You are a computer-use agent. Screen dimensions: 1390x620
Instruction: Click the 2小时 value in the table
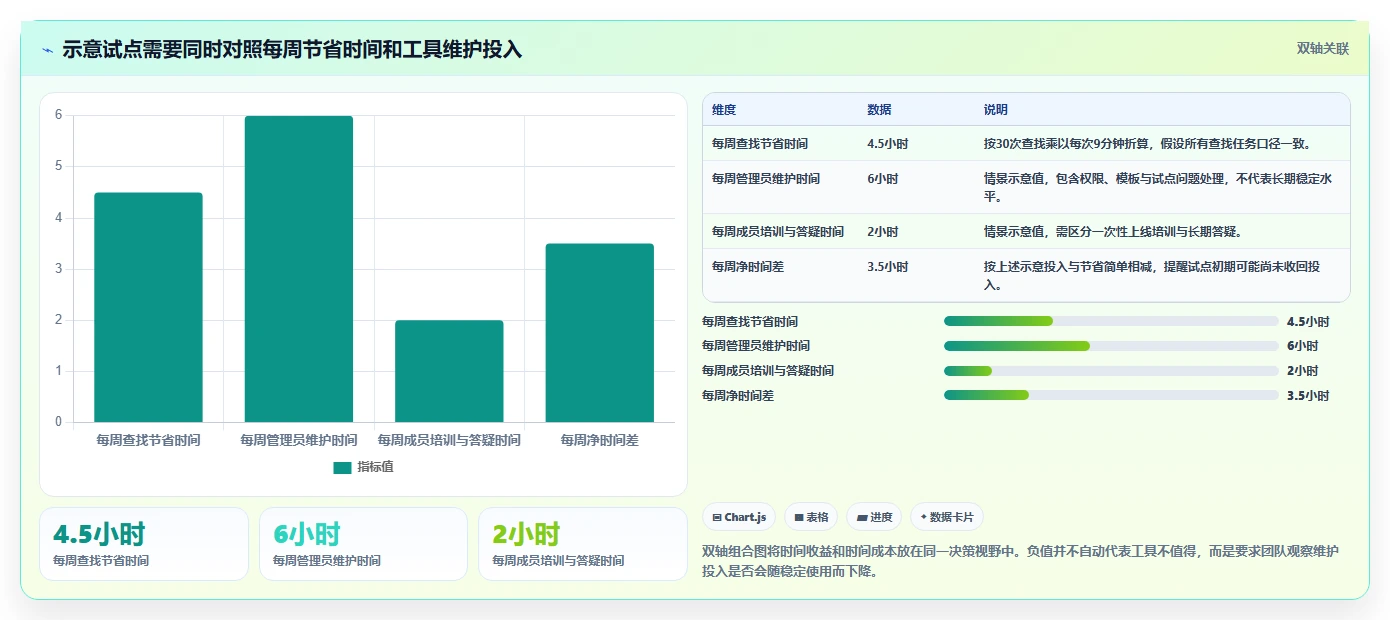pyautogui.click(x=883, y=232)
